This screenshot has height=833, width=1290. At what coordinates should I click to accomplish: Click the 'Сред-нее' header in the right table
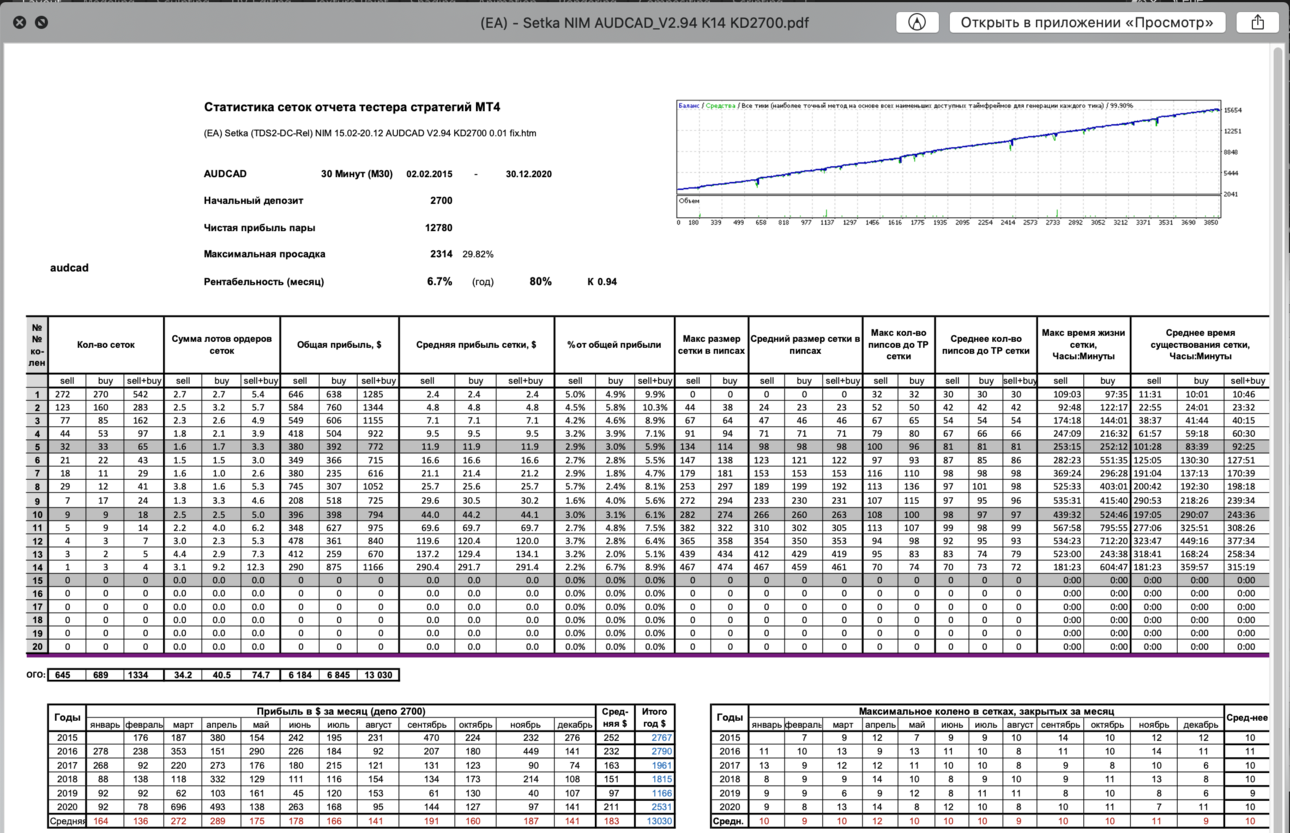[1247, 717]
